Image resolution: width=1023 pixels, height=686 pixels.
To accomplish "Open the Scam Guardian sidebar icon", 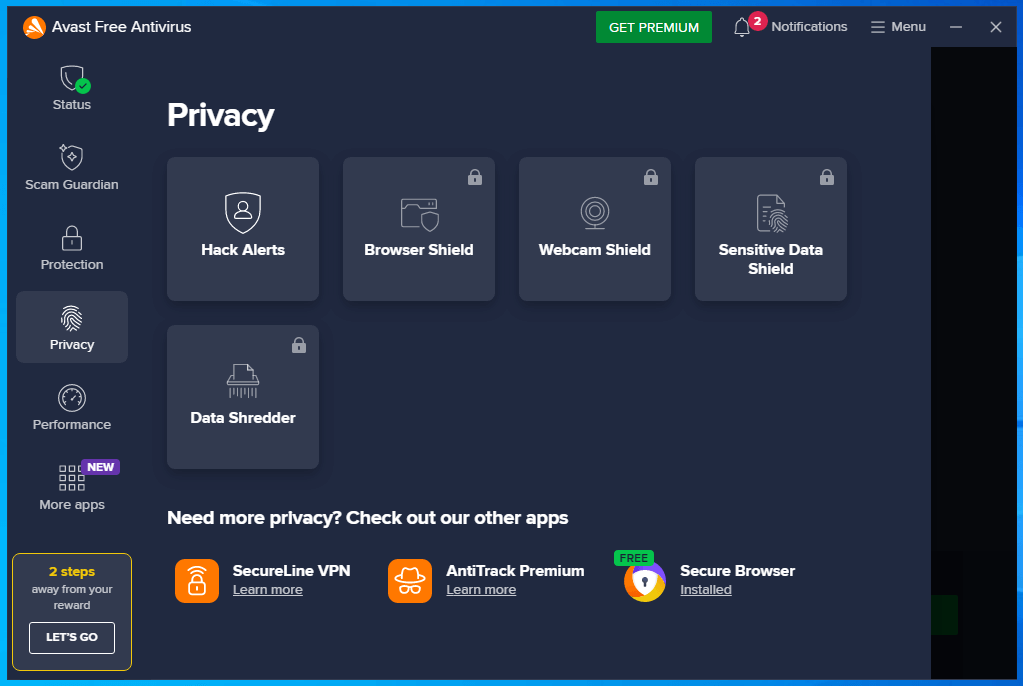I will (x=71, y=157).
